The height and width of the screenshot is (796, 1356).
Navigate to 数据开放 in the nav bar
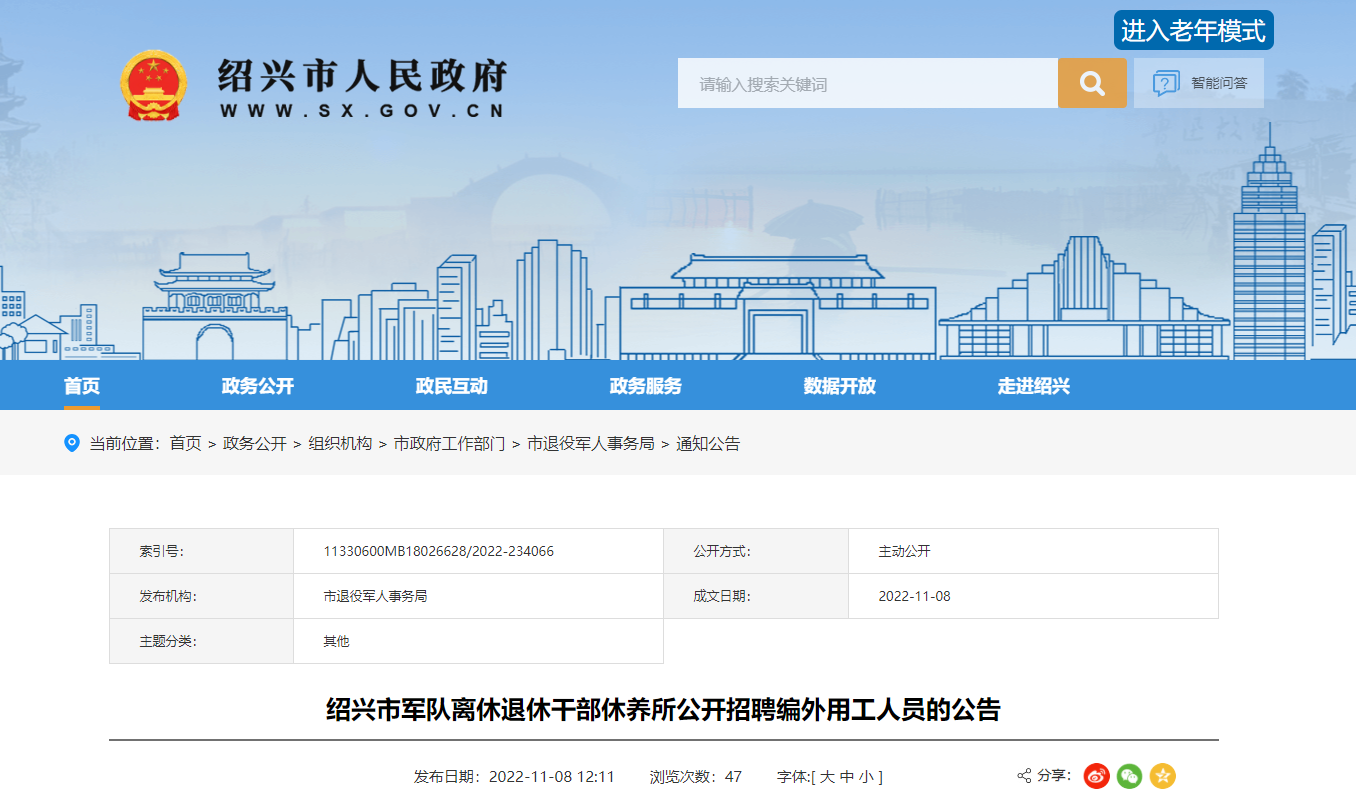[840, 386]
